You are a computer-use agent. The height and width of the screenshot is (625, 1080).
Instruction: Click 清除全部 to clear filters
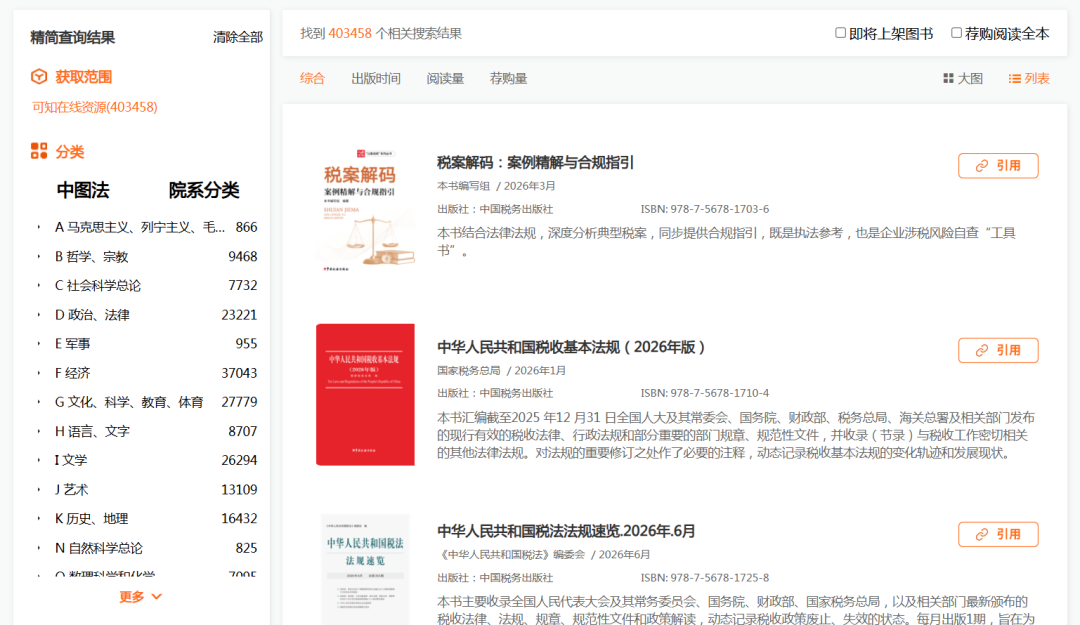[x=238, y=37]
